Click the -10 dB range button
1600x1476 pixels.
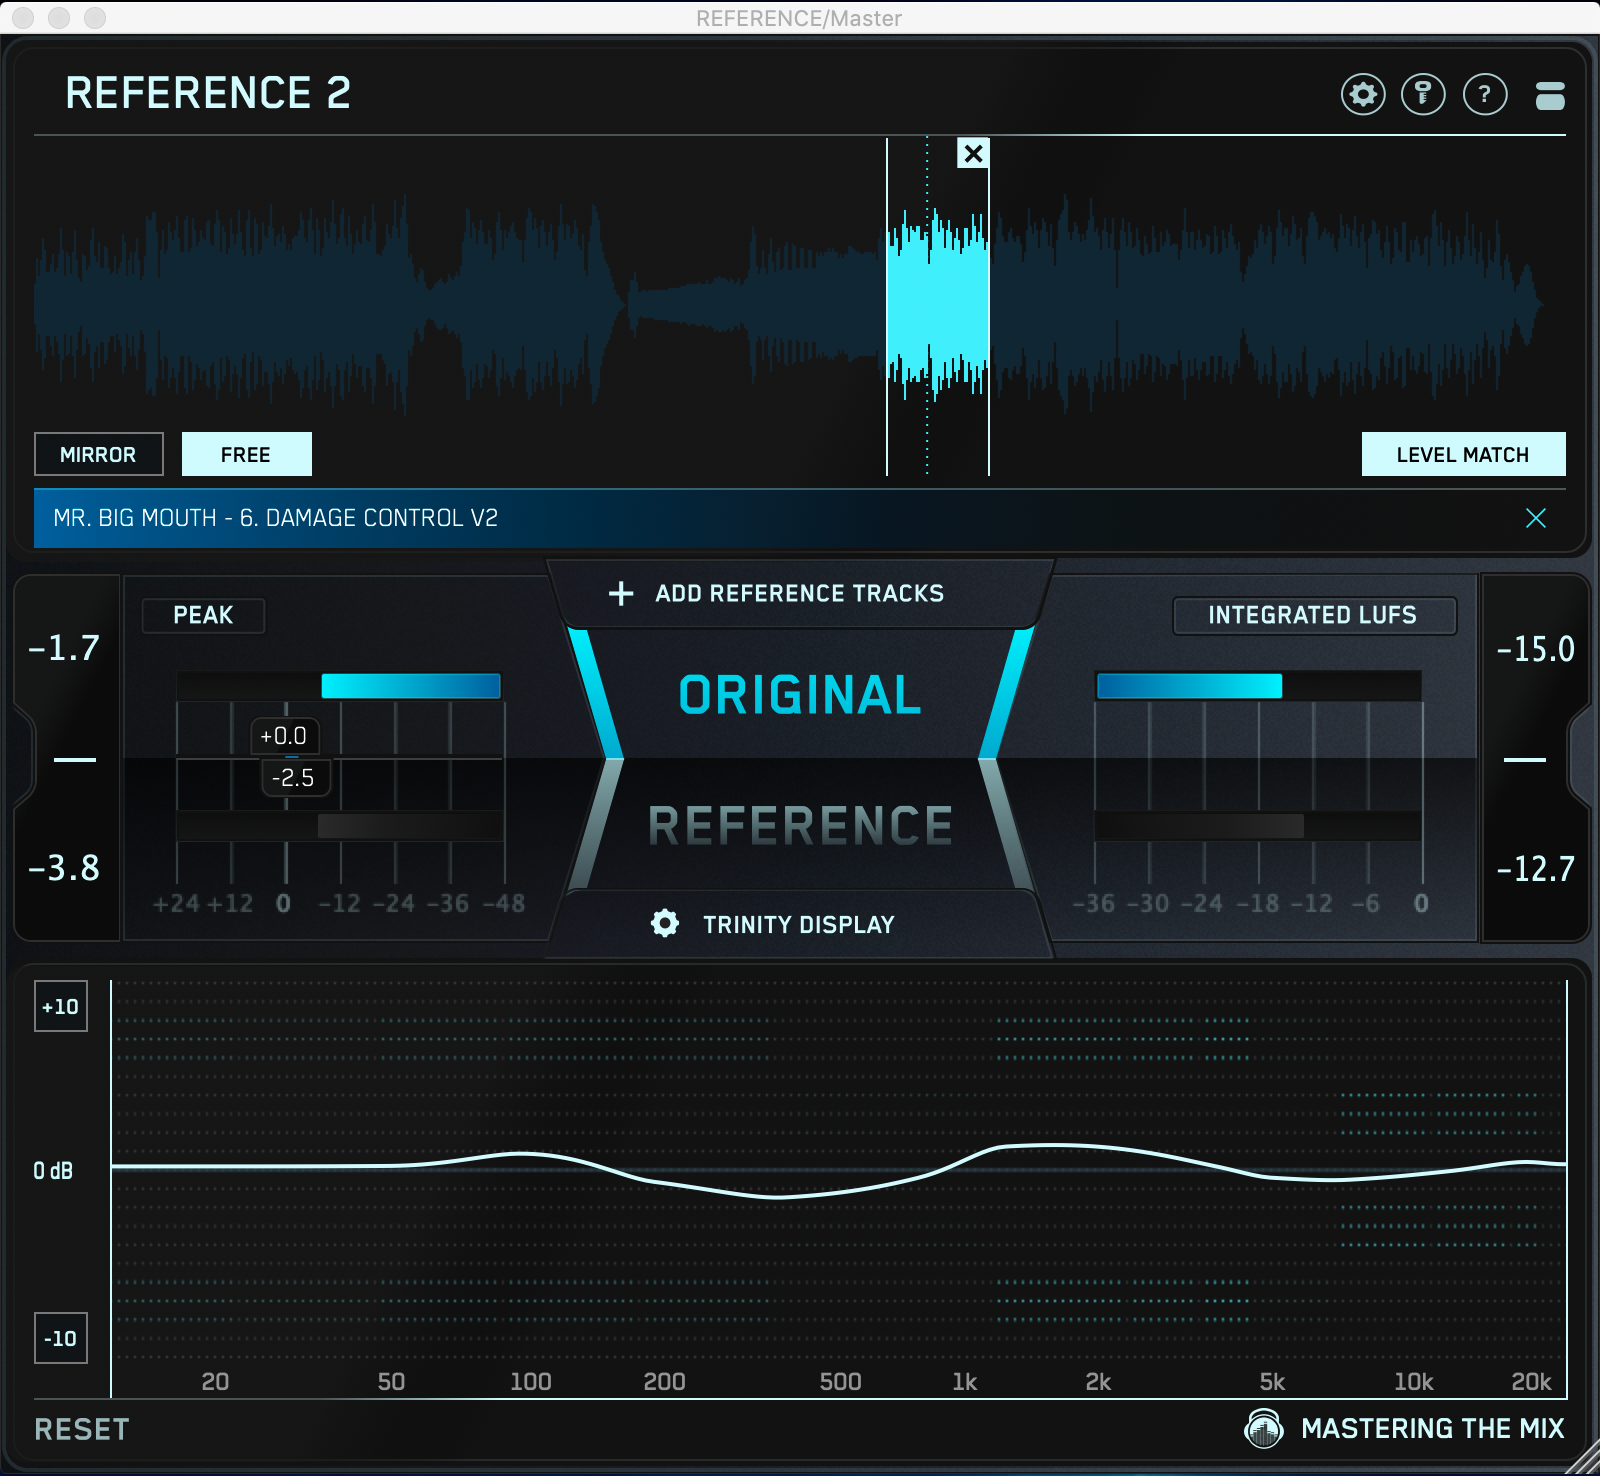[x=61, y=1338]
